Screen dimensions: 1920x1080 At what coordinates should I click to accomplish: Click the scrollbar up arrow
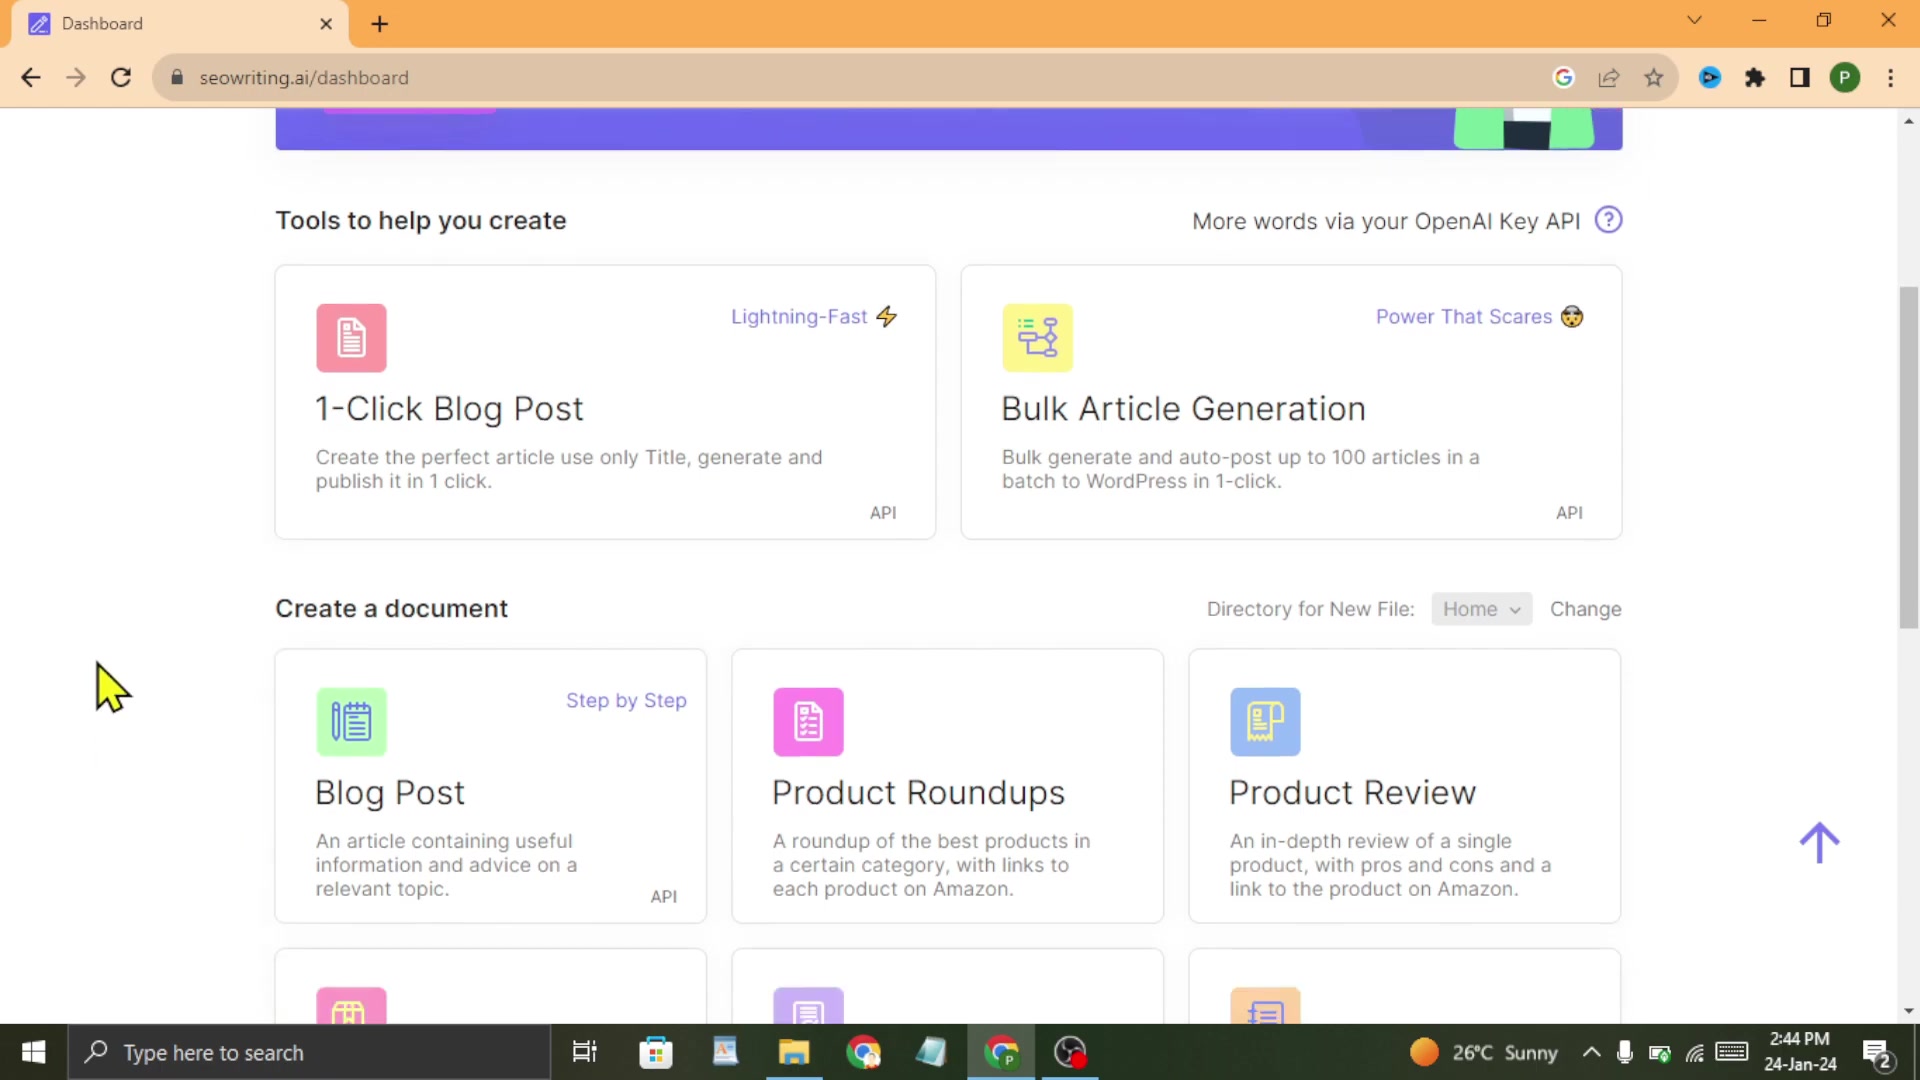tap(1909, 121)
